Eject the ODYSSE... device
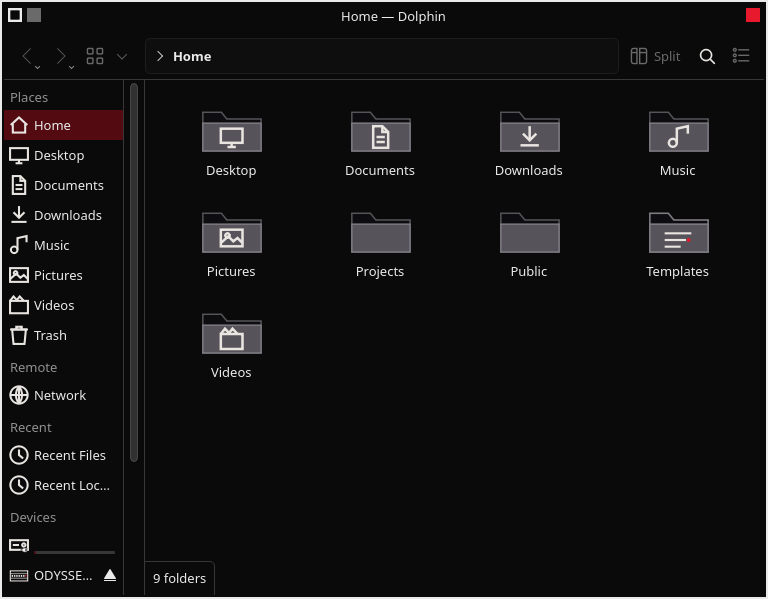Image resolution: width=768 pixels, height=599 pixels. coord(110,575)
